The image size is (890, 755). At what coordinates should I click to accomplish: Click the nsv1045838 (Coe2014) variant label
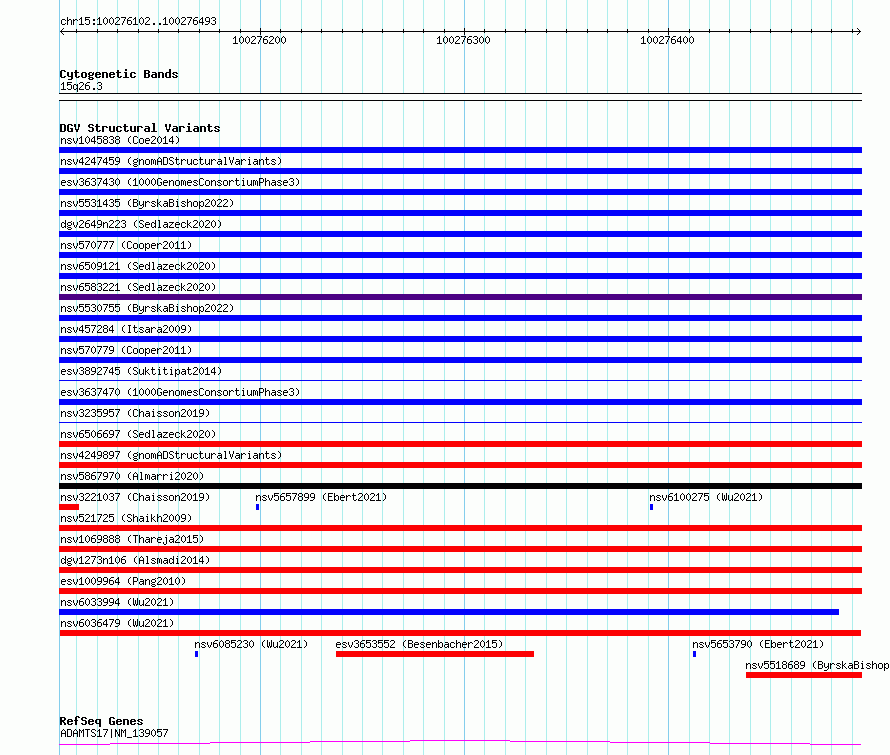click(x=120, y=140)
